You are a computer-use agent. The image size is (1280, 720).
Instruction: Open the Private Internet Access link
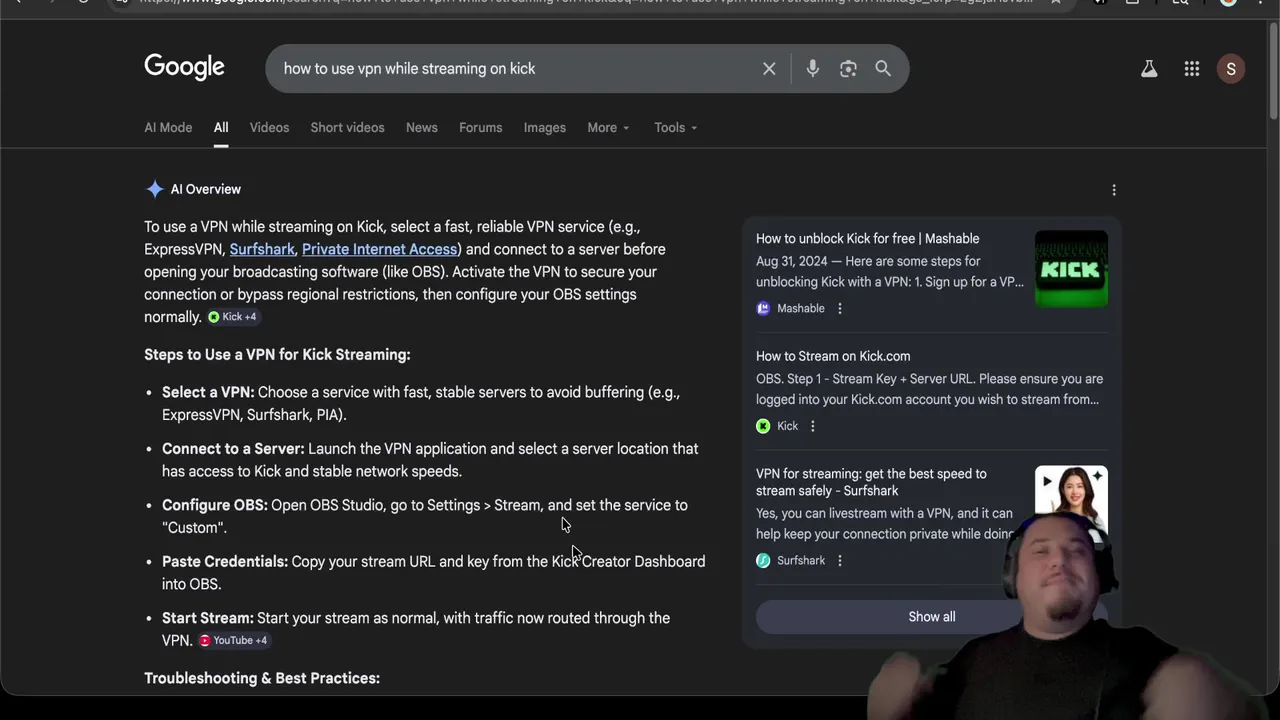[379, 249]
